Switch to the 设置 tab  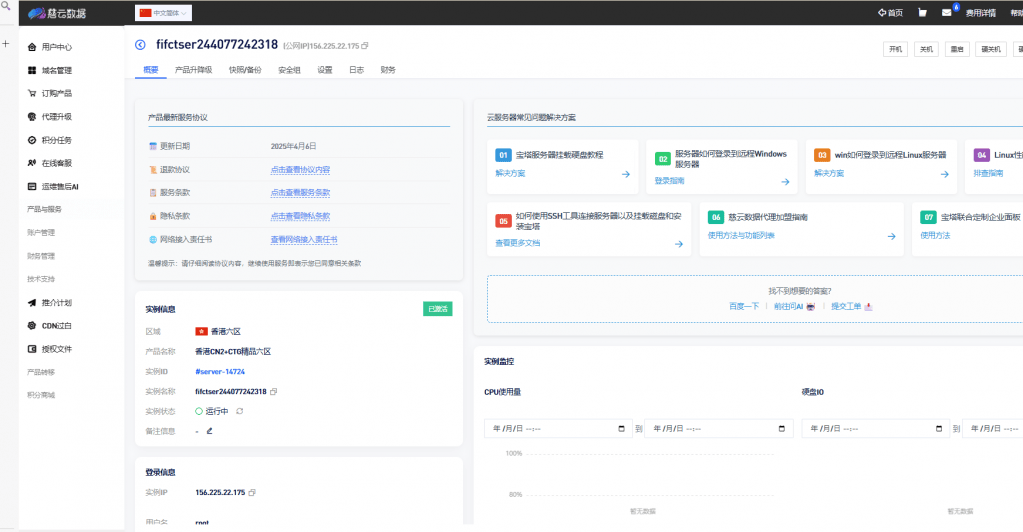click(x=325, y=70)
